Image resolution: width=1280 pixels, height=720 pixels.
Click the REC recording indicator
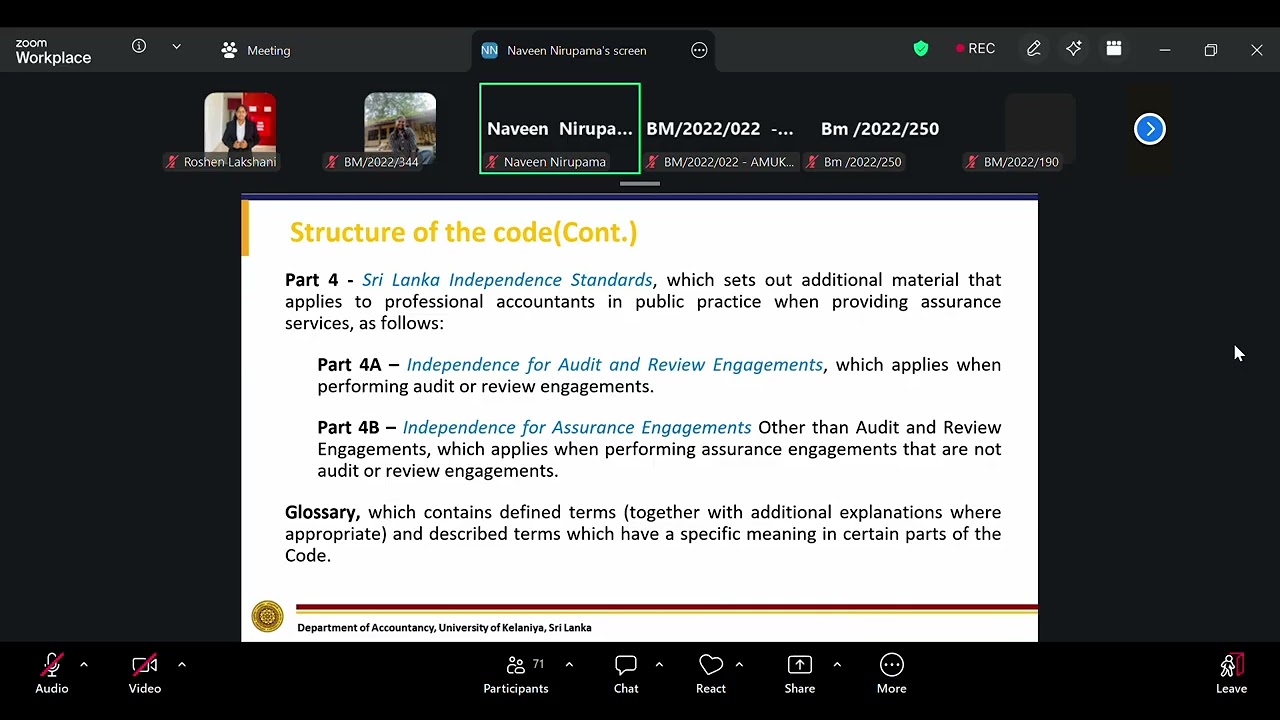pos(975,48)
